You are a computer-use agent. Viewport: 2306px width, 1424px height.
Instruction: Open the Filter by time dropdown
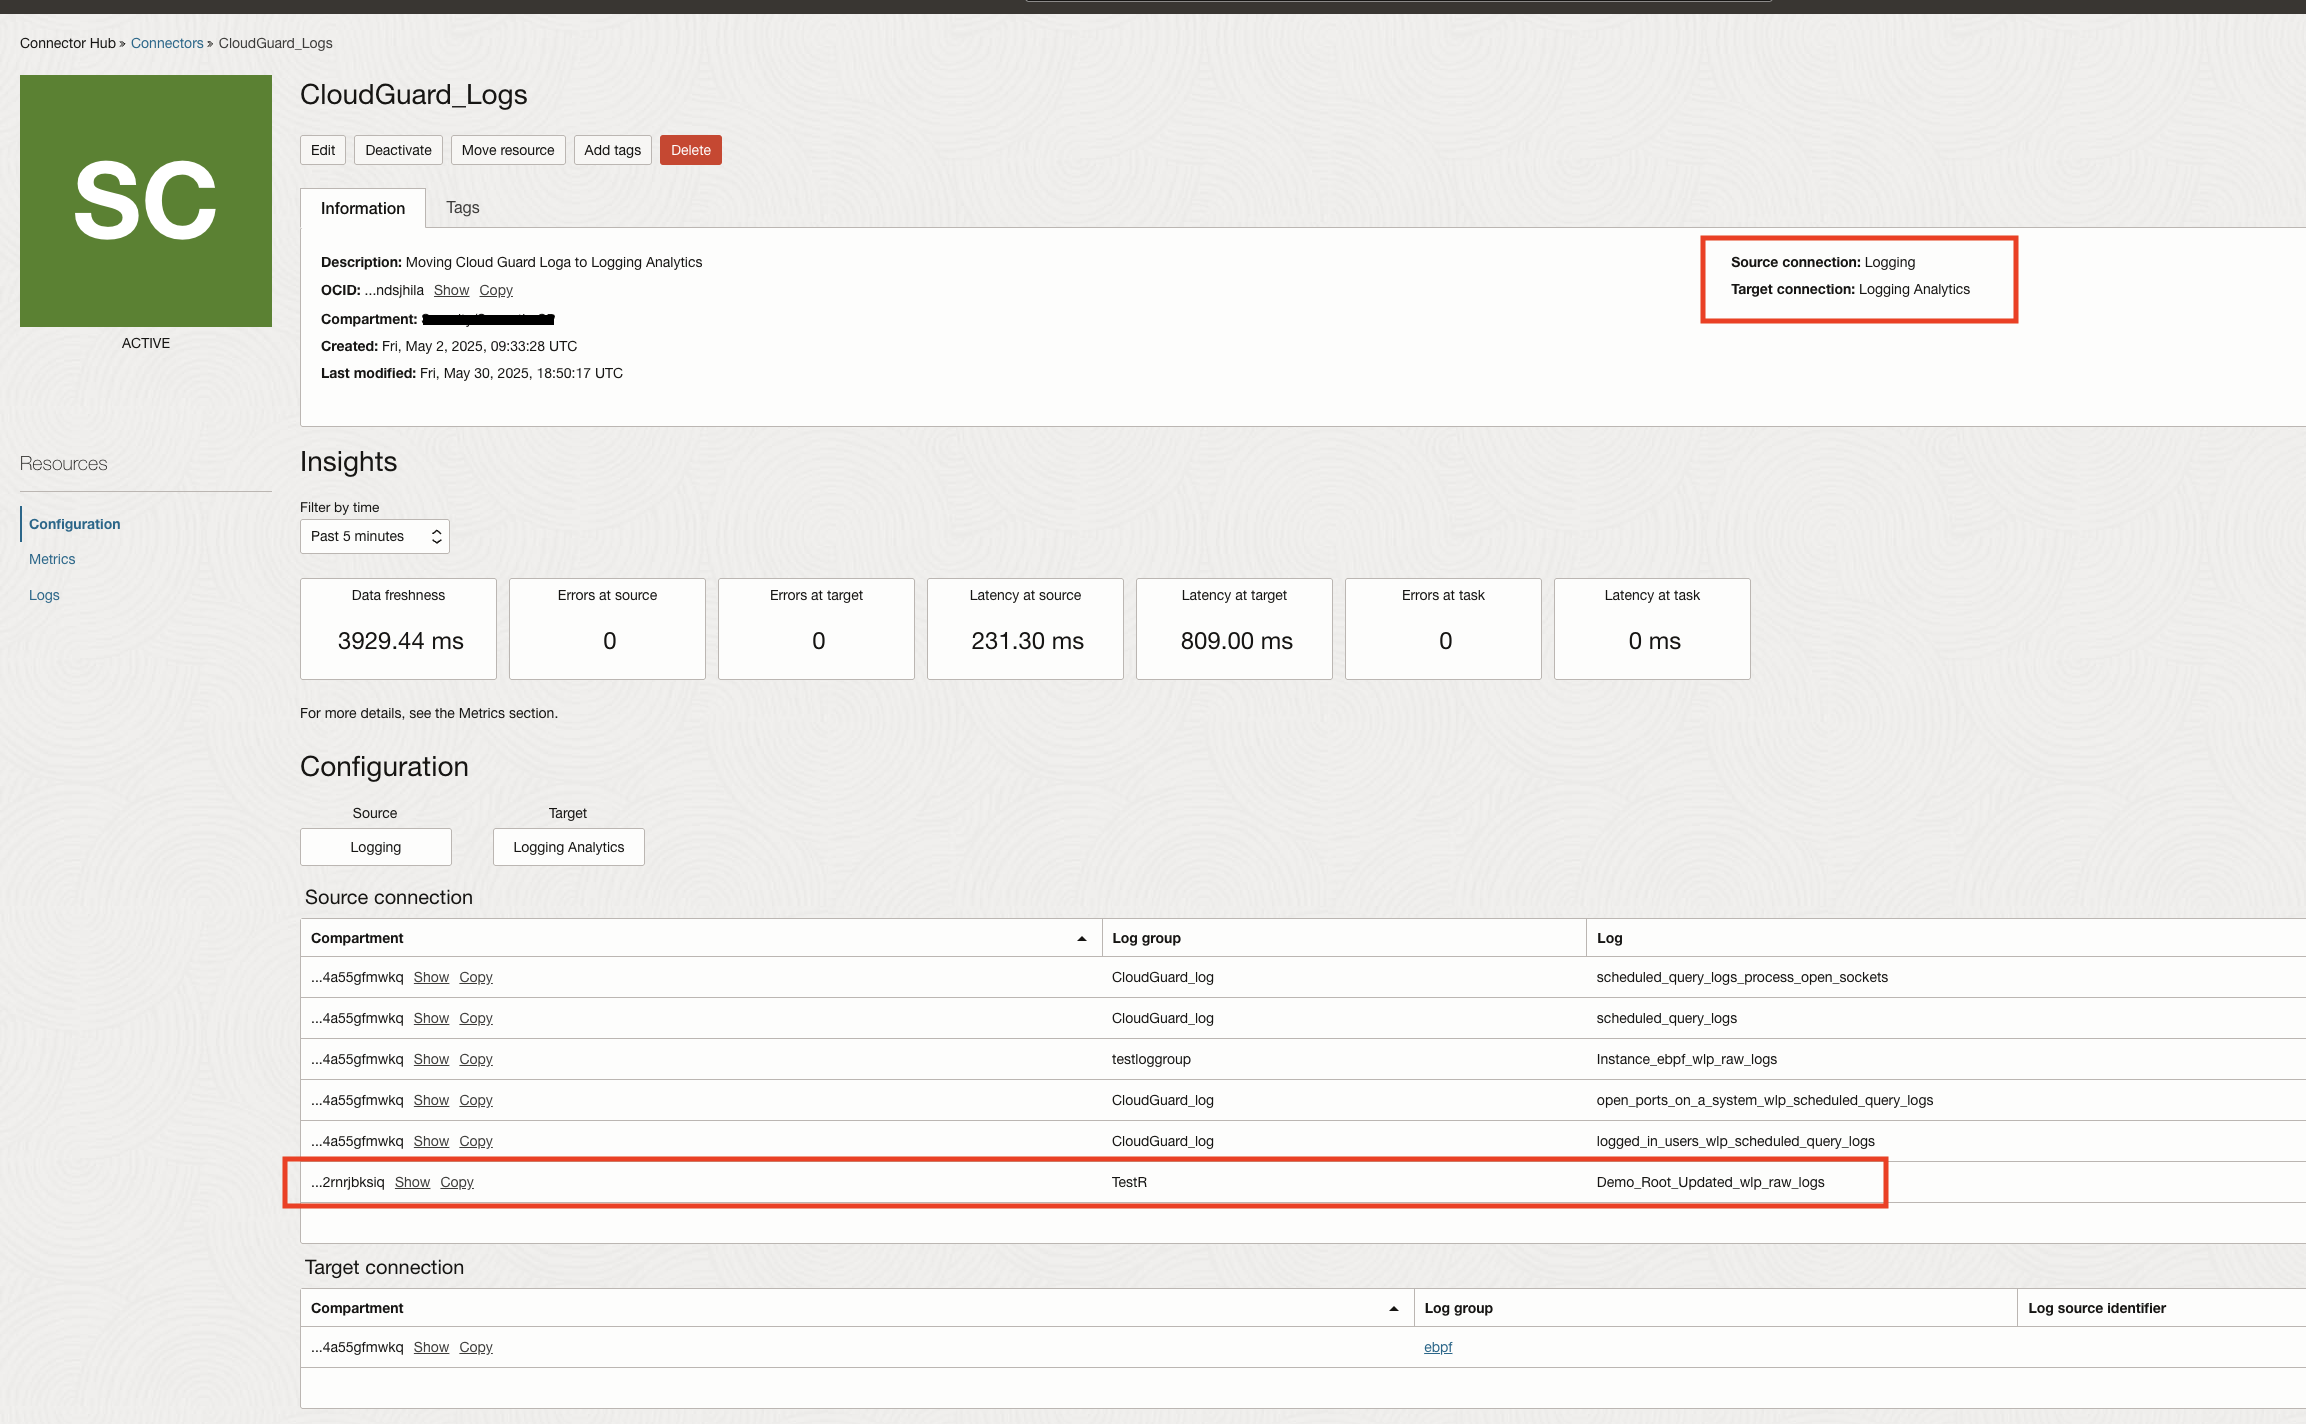click(374, 536)
